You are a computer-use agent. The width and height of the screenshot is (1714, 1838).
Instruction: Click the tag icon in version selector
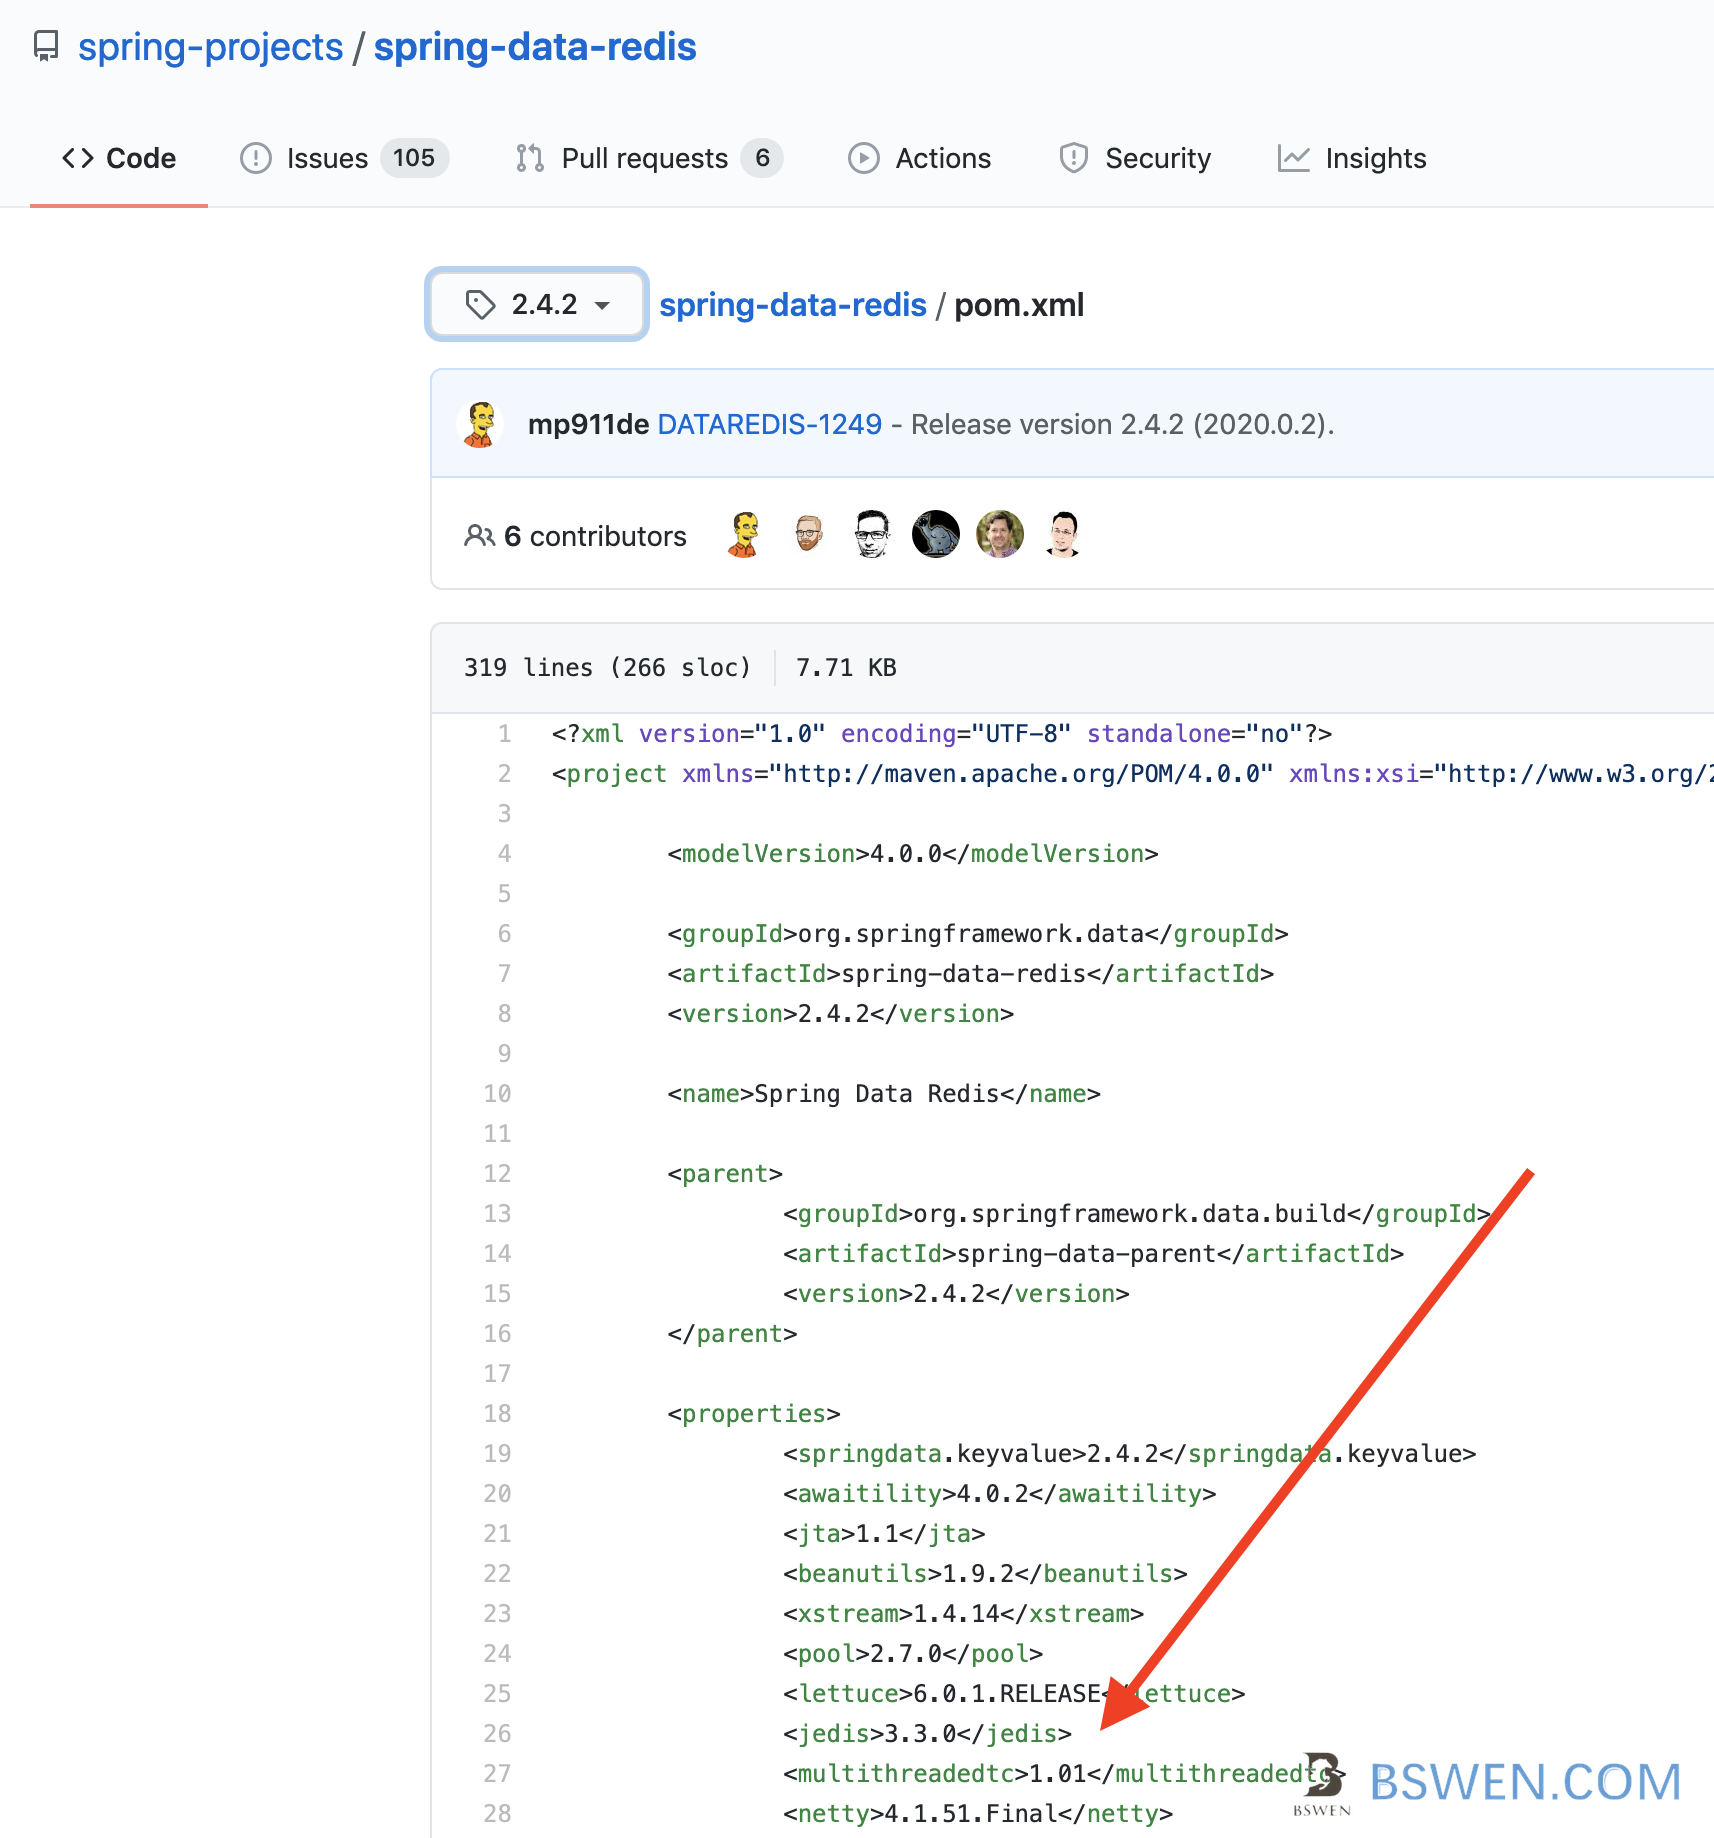point(481,304)
